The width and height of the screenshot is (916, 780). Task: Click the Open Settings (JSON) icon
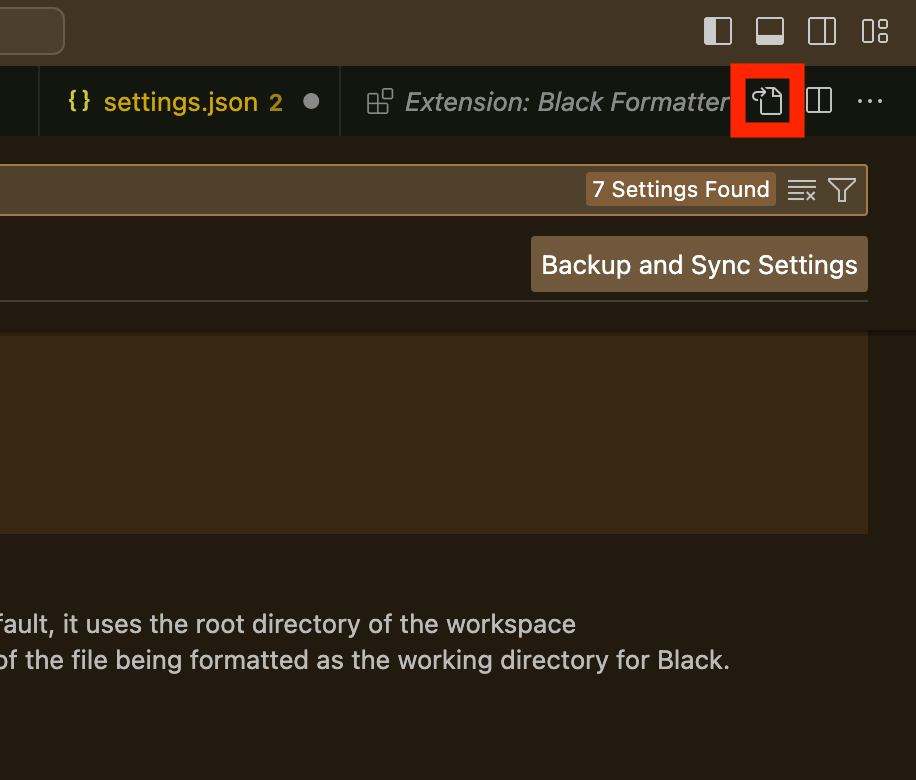coord(767,100)
